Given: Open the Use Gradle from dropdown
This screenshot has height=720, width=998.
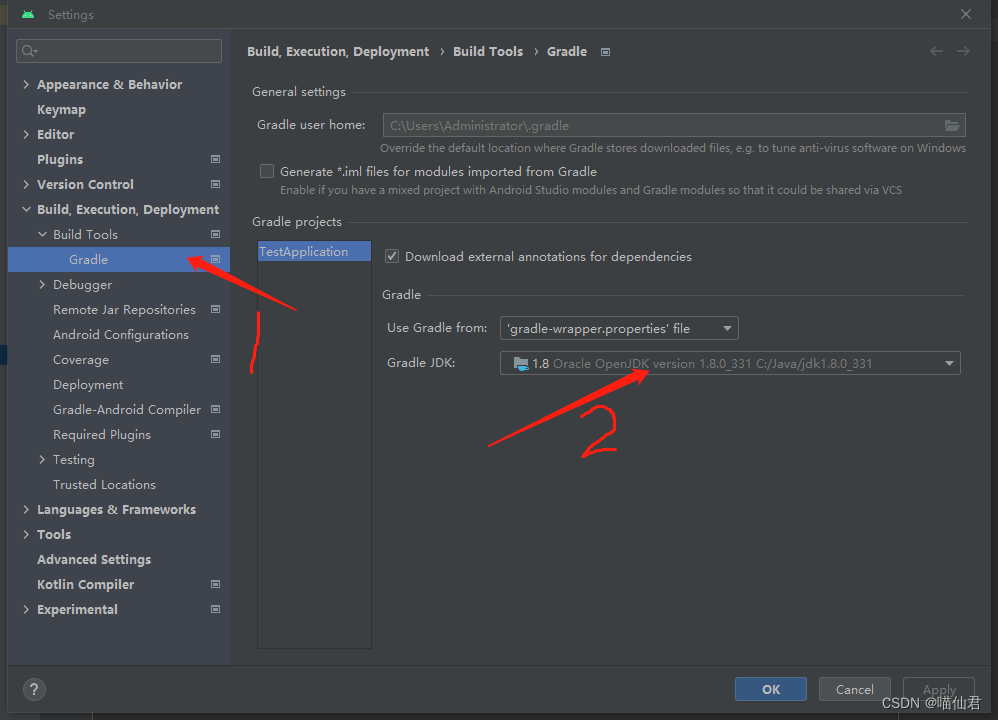Looking at the screenshot, I should point(619,328).
